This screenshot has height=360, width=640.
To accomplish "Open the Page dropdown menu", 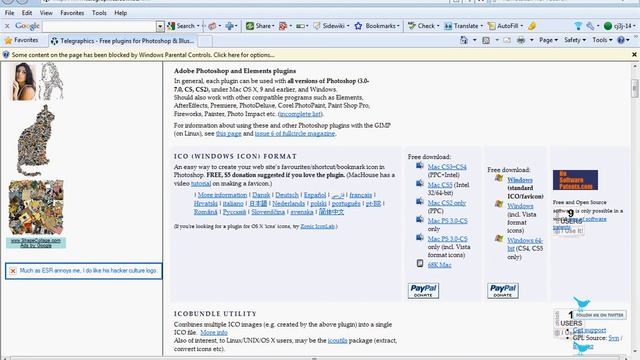I will pos(548,40).
